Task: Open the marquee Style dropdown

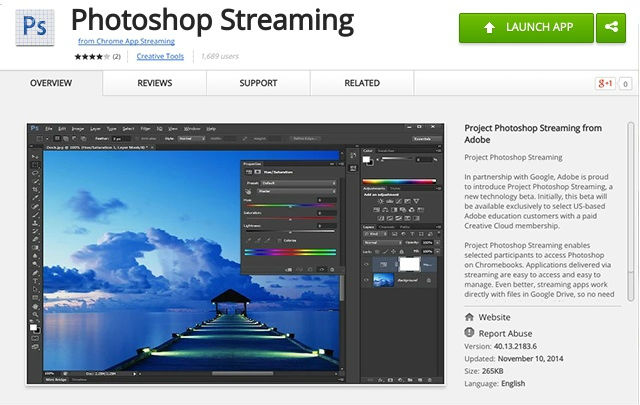Action: (x=191, y=139)
